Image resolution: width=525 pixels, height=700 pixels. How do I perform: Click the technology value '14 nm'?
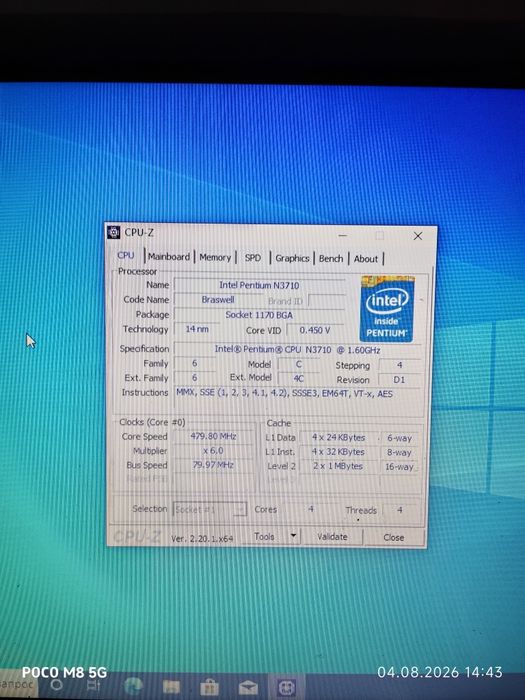197,329
